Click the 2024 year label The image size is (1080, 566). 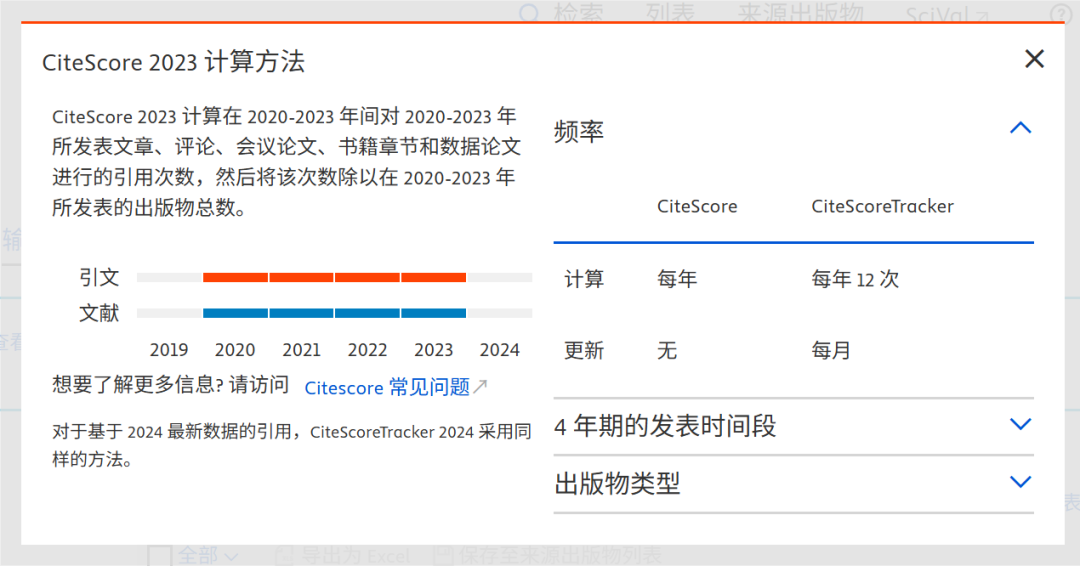click(499, 350)
